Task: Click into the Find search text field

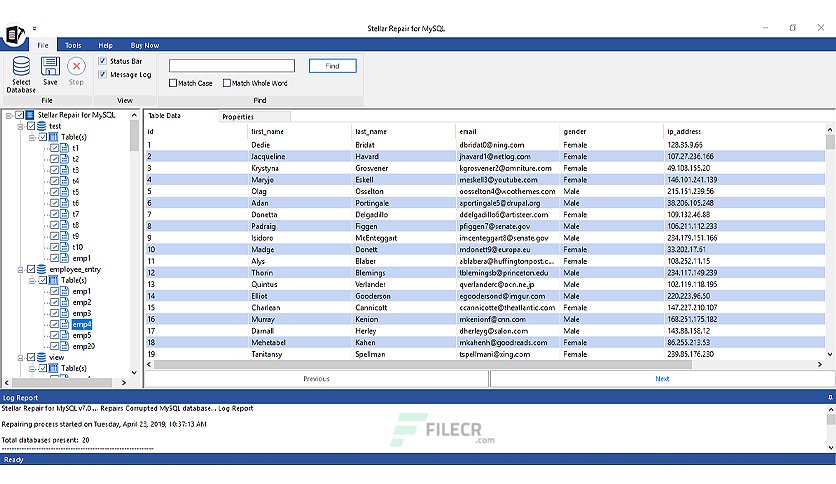Action: [232, 66]
